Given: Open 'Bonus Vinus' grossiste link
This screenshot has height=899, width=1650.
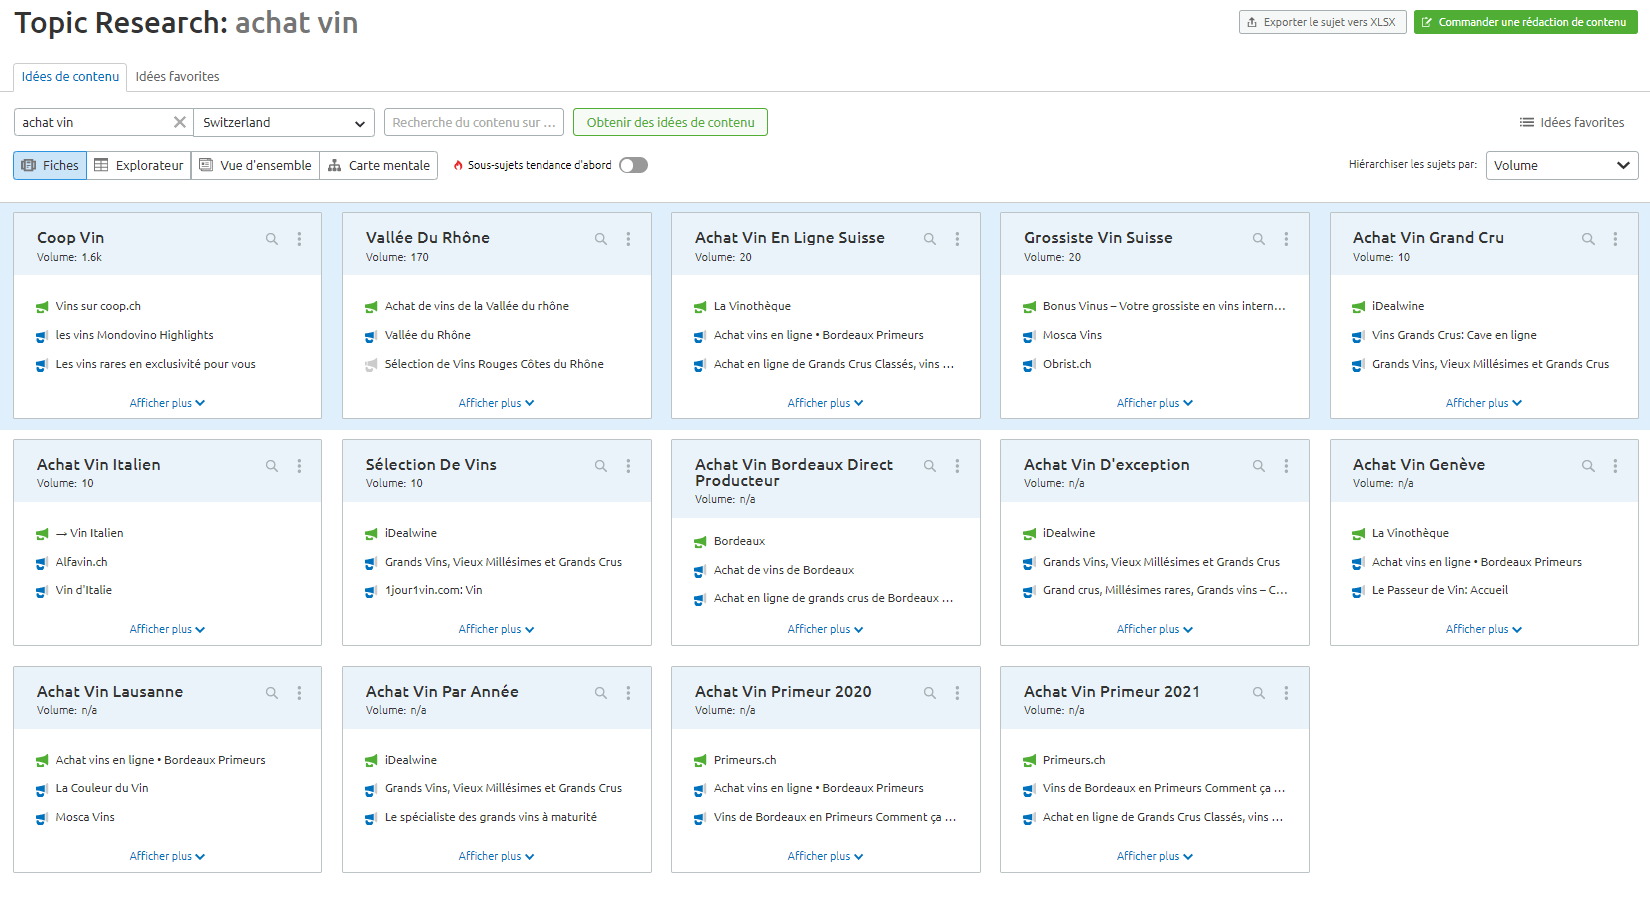Looking at the screenshot, I should [1164, 306].
